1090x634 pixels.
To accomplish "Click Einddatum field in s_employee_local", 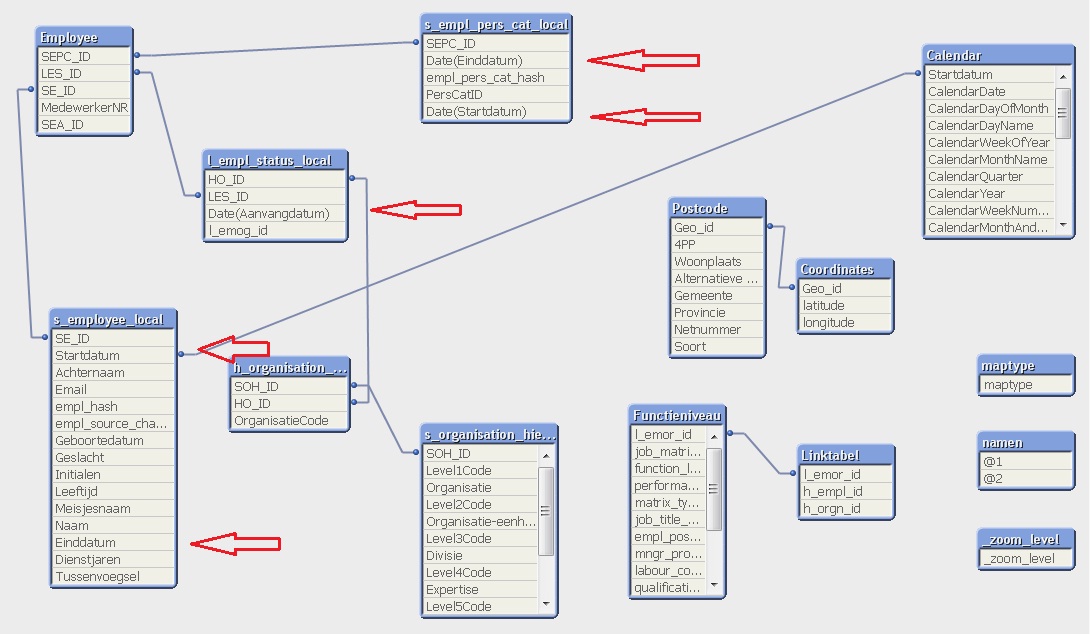I will tap(113, 542).
